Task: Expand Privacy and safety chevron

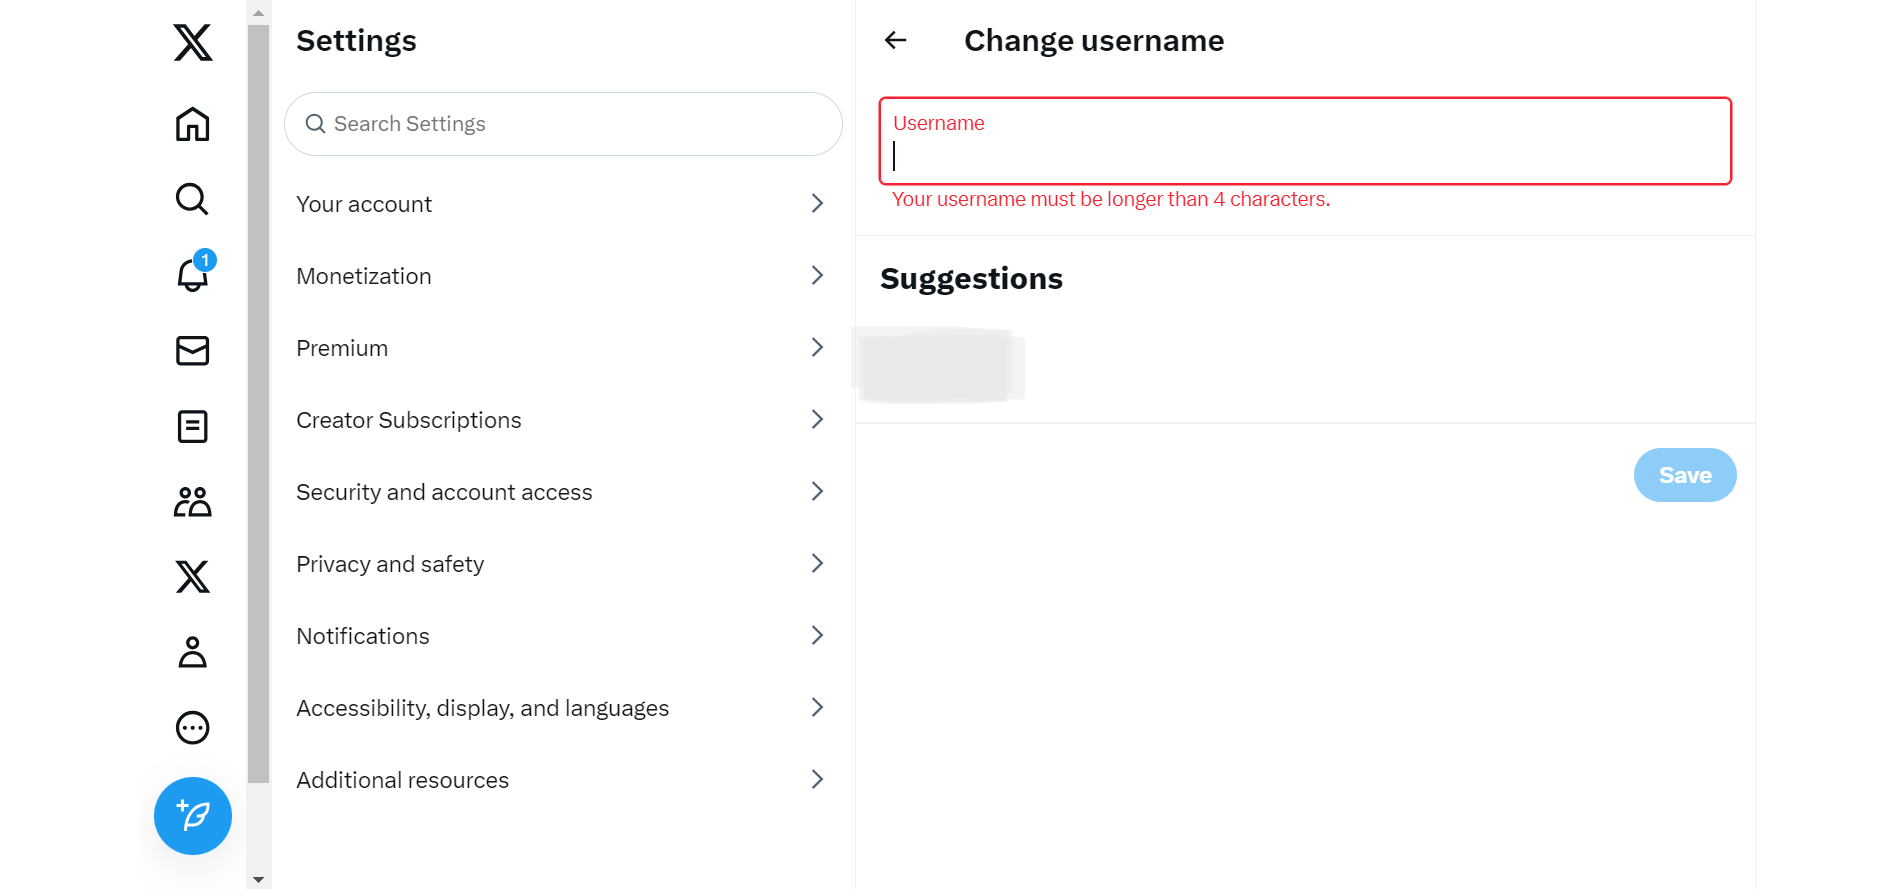Action: [817, 564]
